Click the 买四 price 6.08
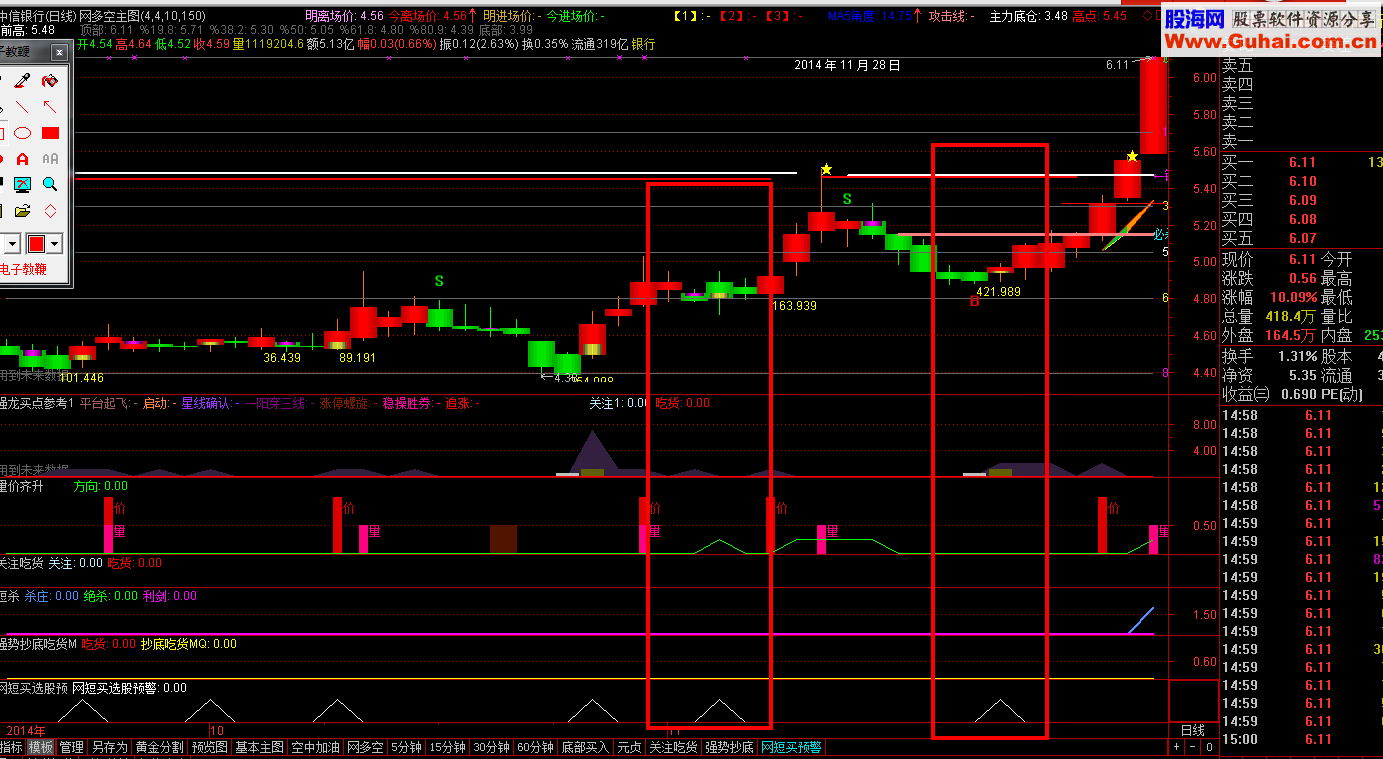 (x=1303, y=219)
